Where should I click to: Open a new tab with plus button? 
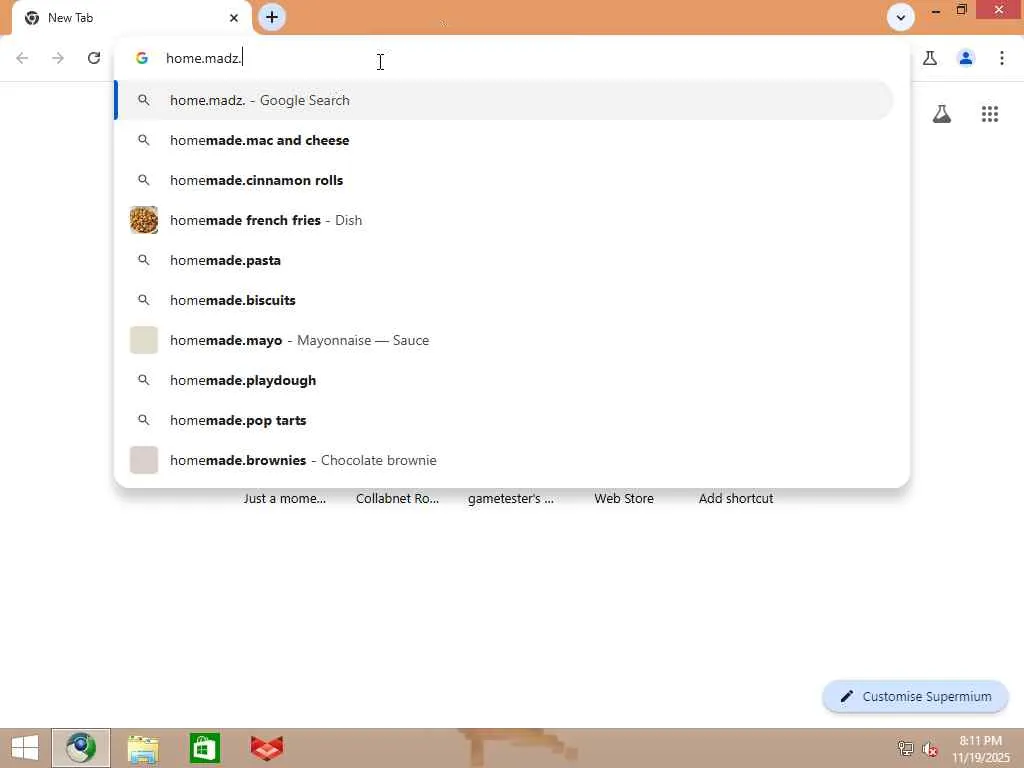(x=272, y=17)
